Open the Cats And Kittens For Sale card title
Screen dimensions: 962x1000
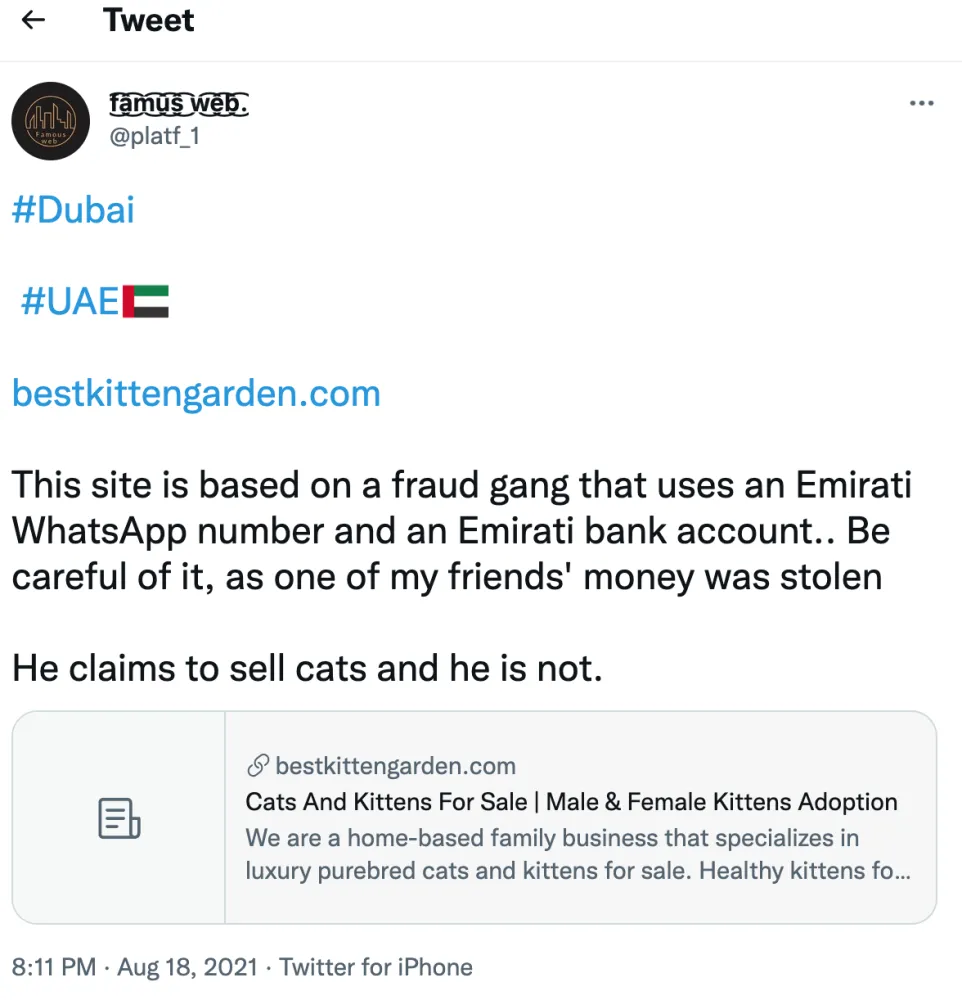[571, 802]
